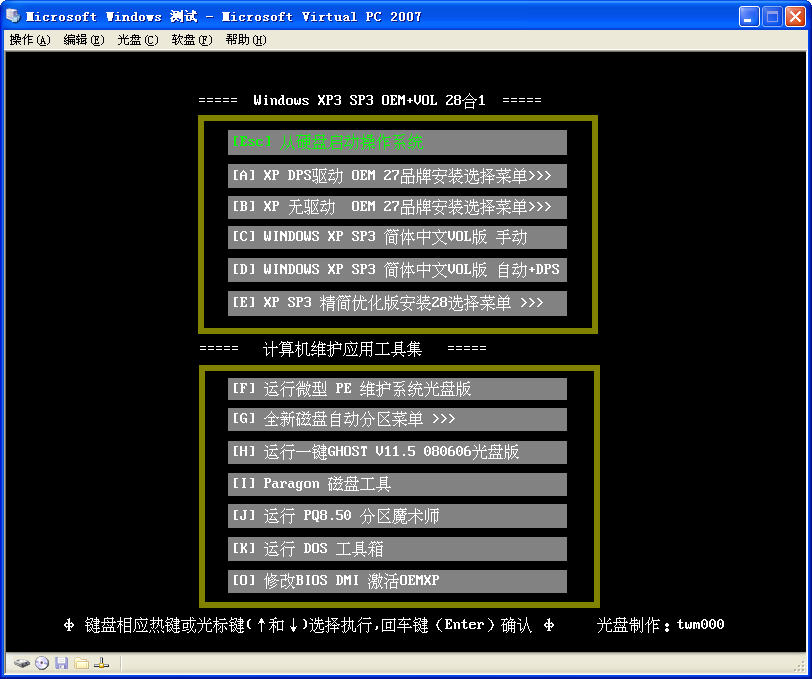
Task: Choose [G] 全新磁盘自动分区菜单 entry
Action: click(397, 419)
